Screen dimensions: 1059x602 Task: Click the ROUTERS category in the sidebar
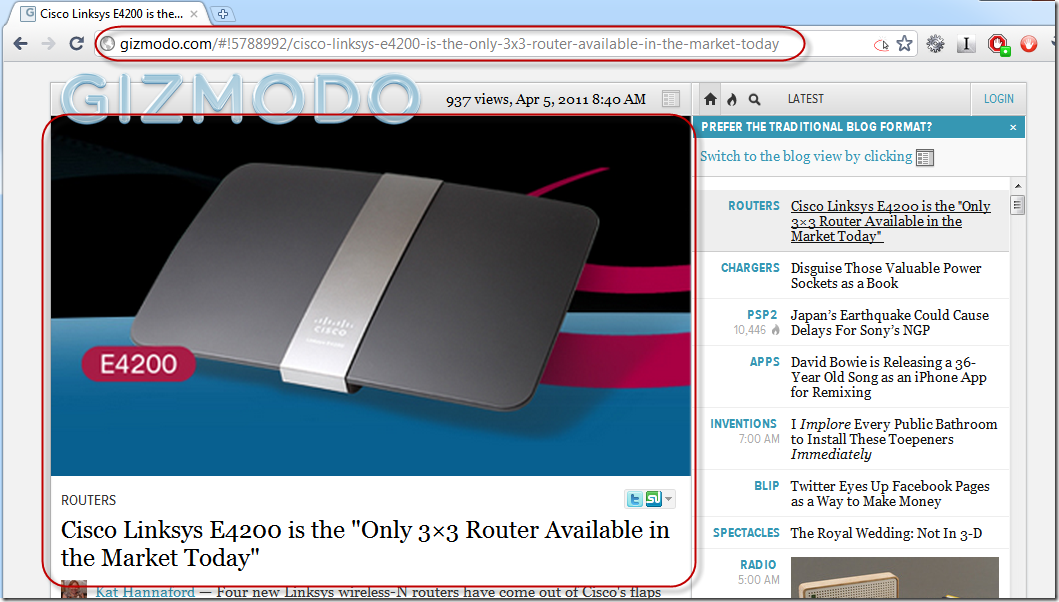click(754, 206)
